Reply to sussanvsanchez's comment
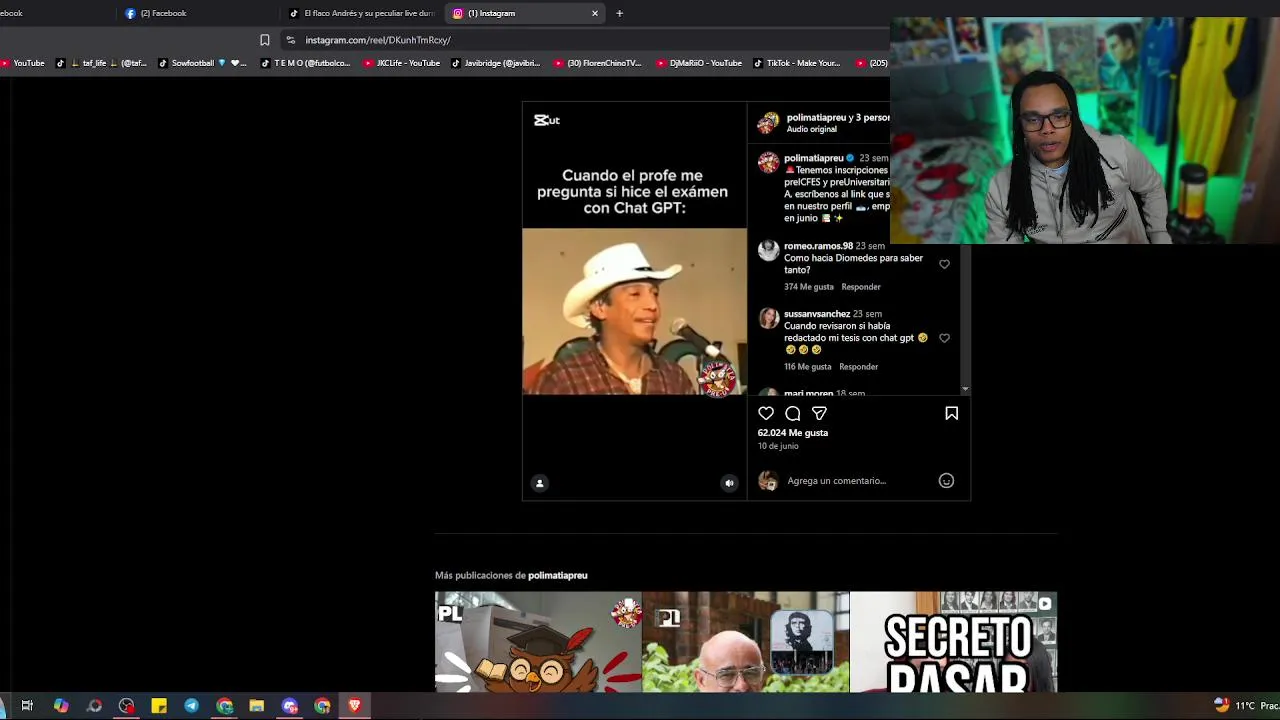The image size is (1280, 720). click(x=858, y=367)
